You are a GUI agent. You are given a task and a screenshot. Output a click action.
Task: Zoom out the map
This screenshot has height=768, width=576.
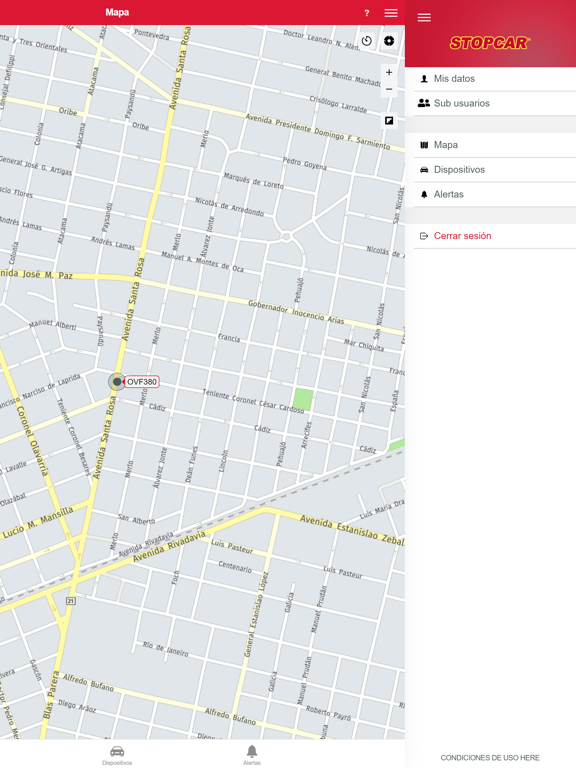tap(389, 89)
